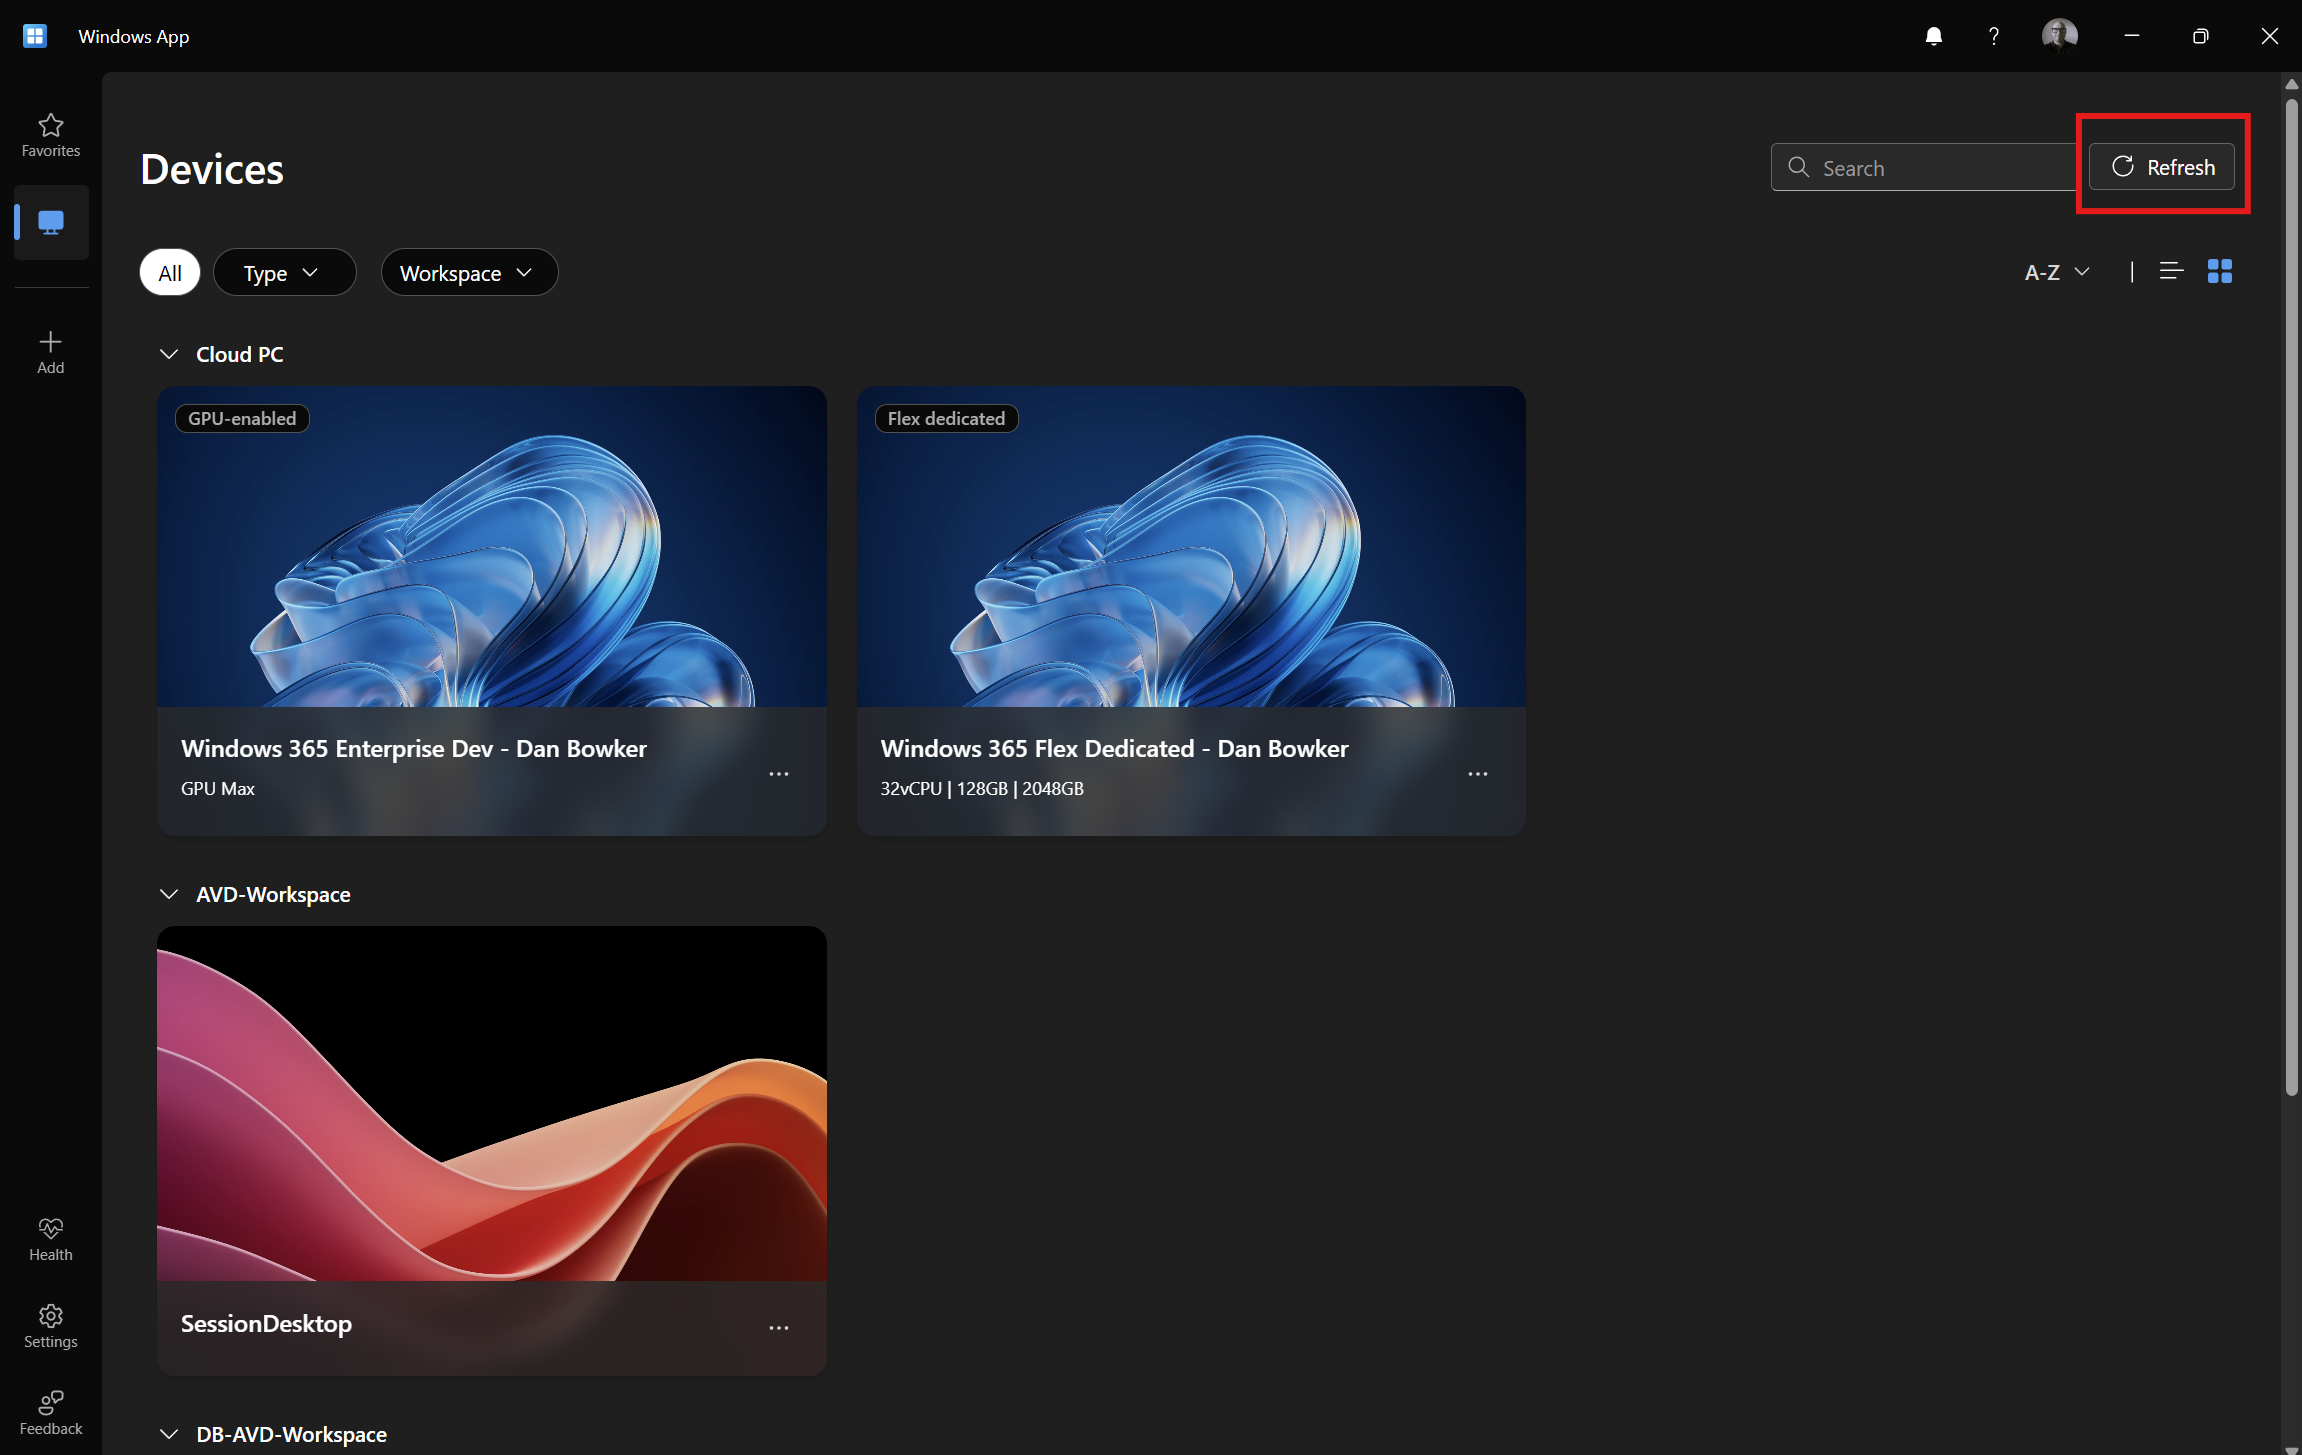2302x1455 pixels.
Task: Click the Devices page heading
Action: [212, 169]
